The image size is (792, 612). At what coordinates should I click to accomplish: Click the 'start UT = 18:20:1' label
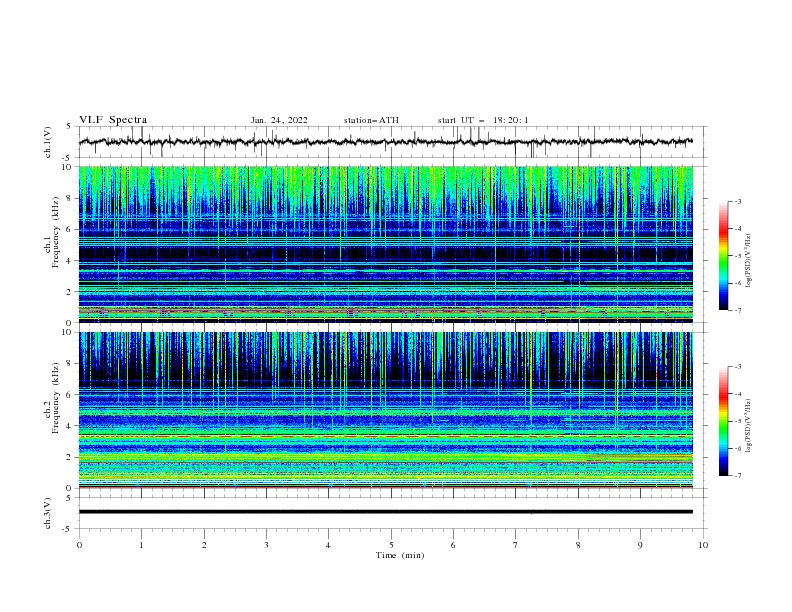[x=483, y=120]
